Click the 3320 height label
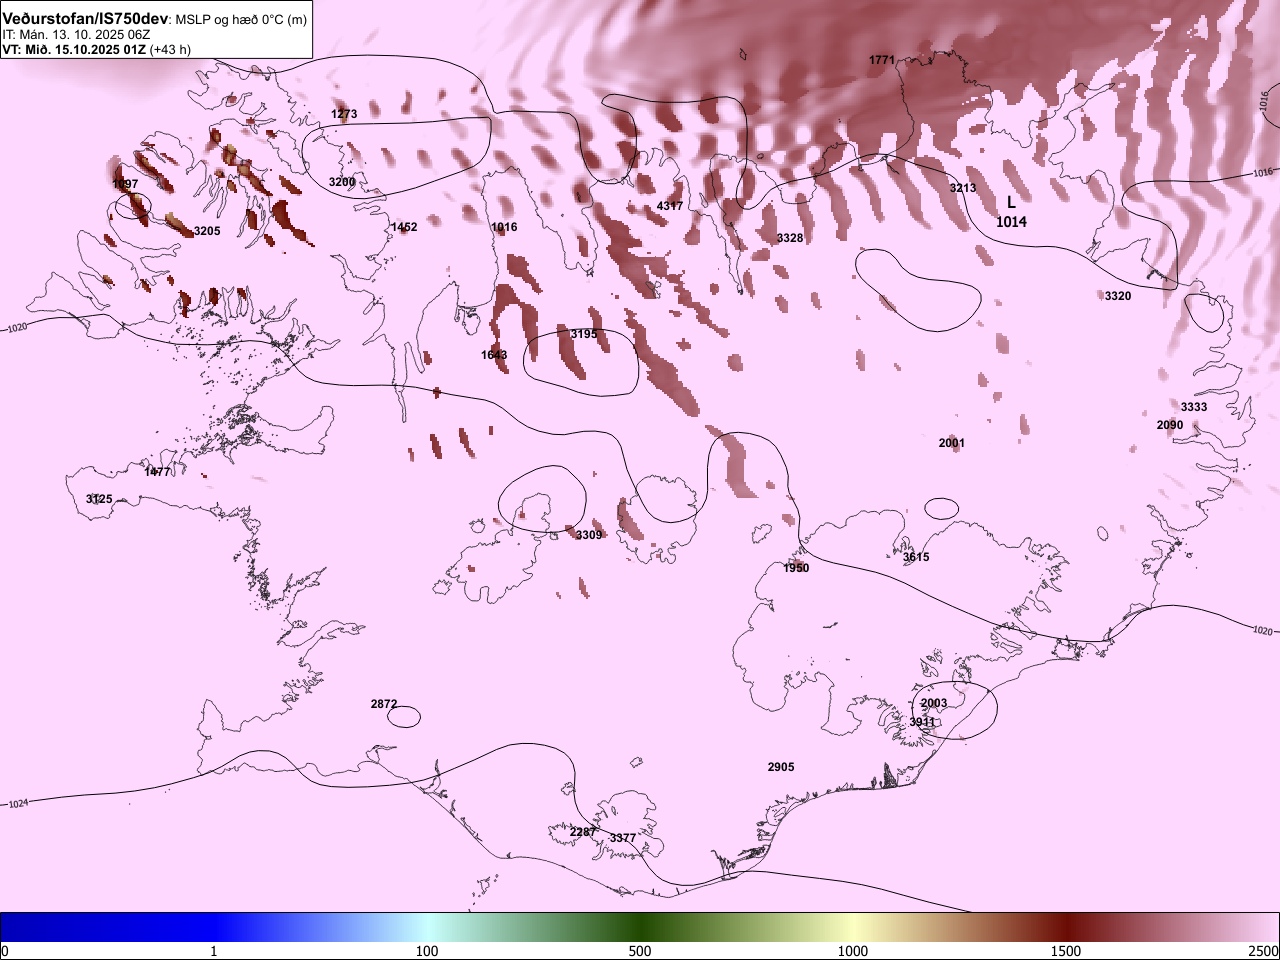Viewport: 1280px width, 960px height. [1118, 296]
